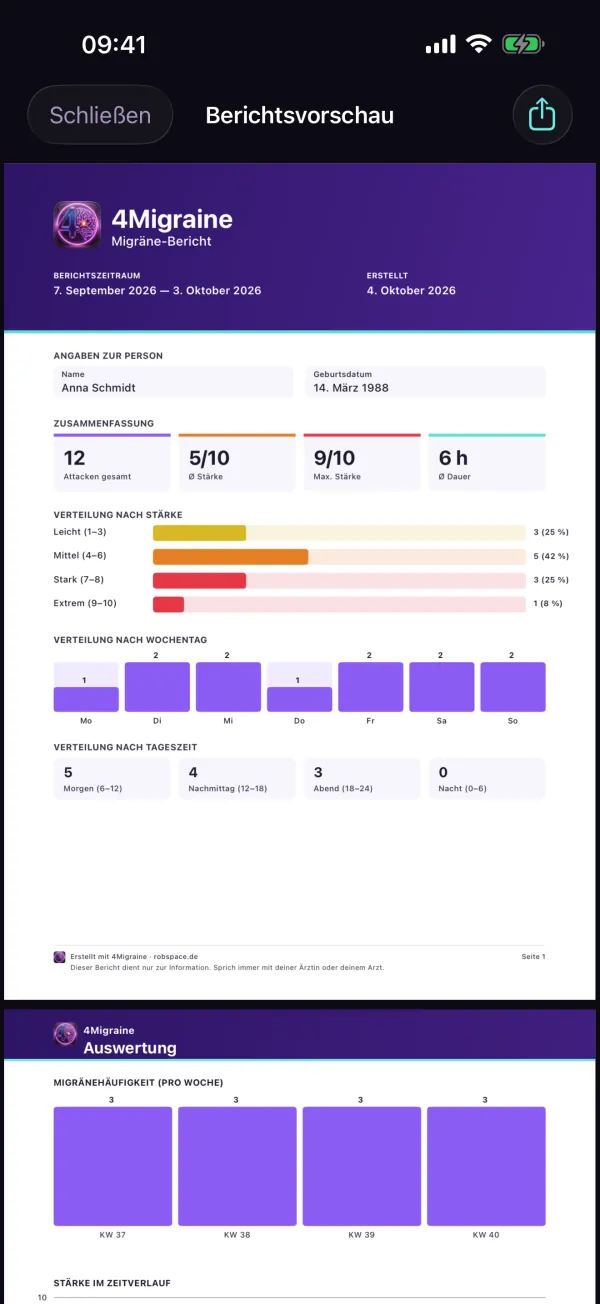Click the orange Mittel (4–6) bar

[x=230, y=557]
